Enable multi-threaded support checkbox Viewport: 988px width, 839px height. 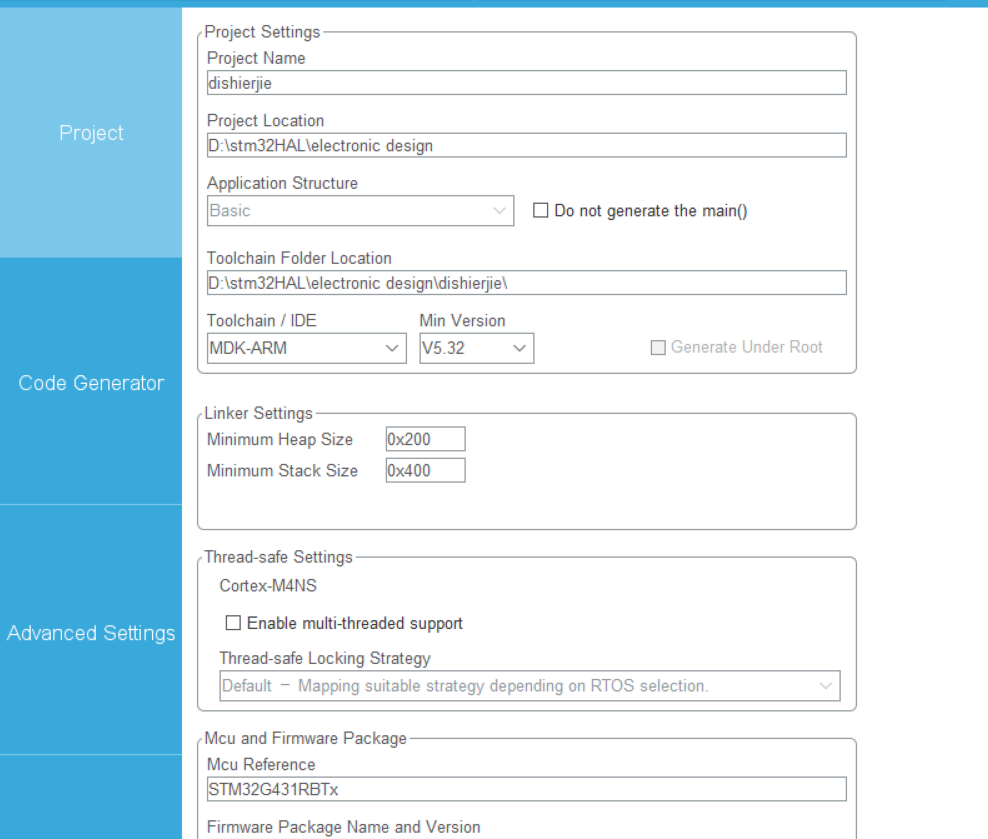point(233,623)
